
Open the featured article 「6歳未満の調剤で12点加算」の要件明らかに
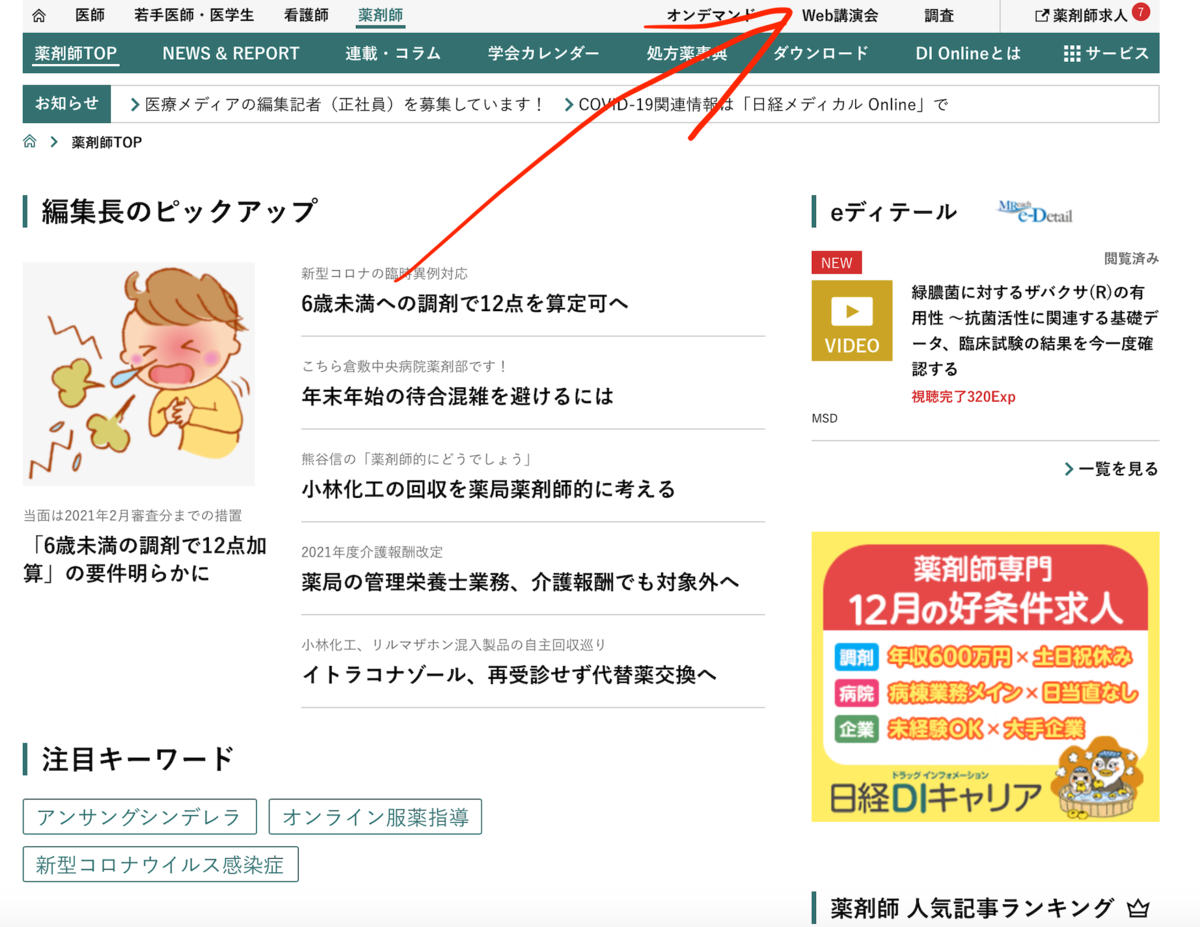(x=146, y=559)
